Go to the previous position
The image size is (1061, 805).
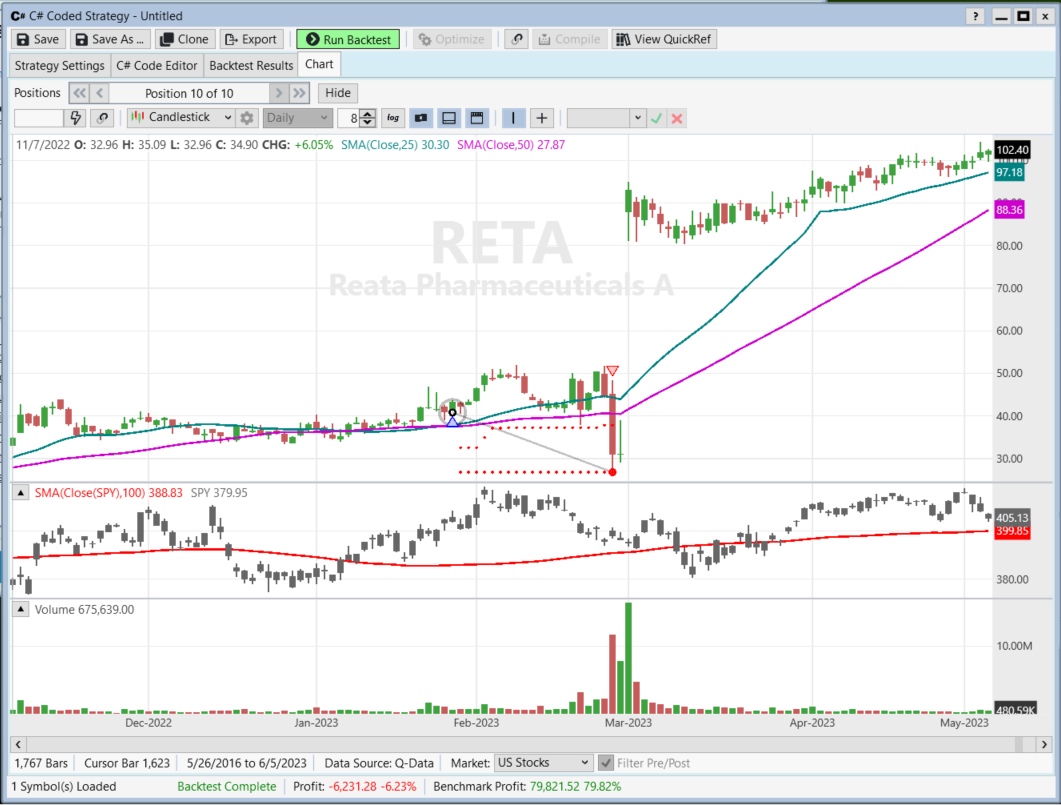[x=99, y=93]
